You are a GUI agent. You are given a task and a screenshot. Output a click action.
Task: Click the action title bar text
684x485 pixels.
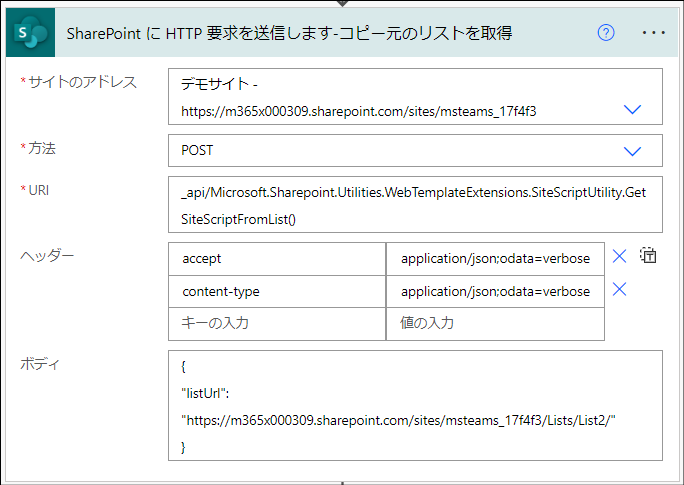(x=289, y=34)
